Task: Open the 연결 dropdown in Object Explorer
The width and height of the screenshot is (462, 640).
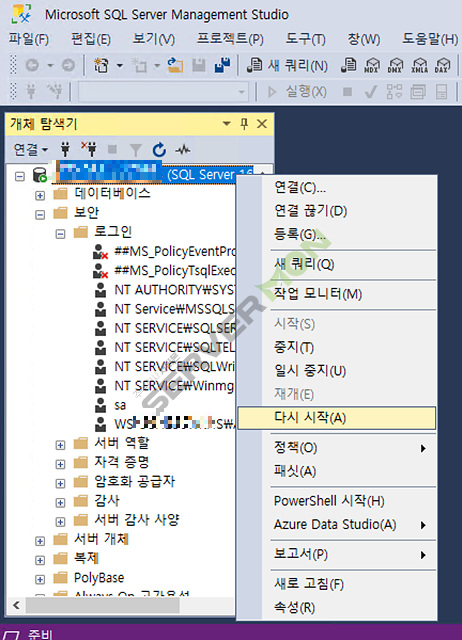Action: click(x=31, y=150)
